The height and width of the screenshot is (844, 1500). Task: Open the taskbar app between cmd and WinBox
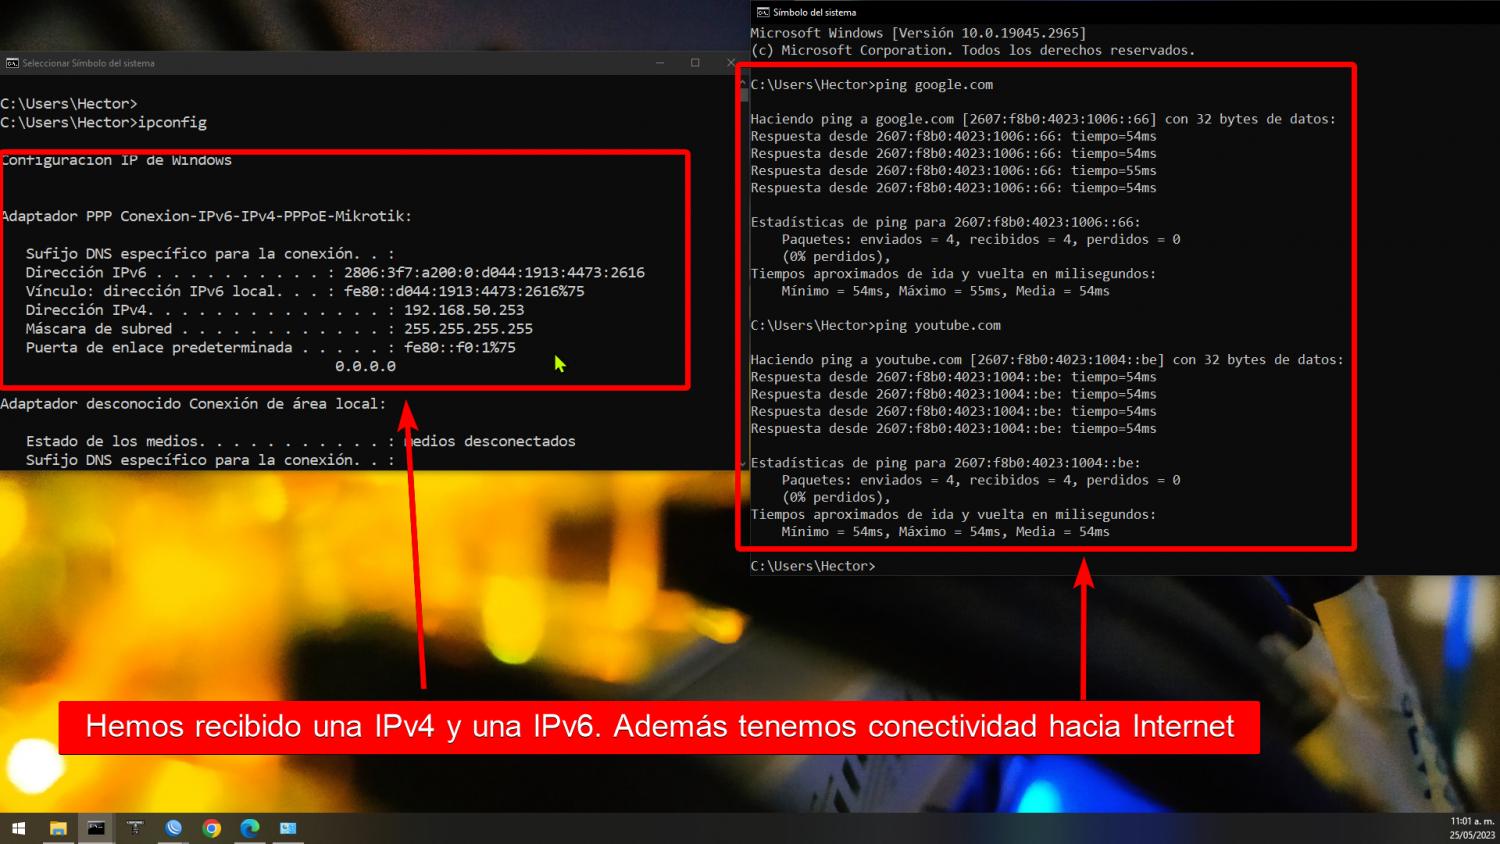click(135, 828)
